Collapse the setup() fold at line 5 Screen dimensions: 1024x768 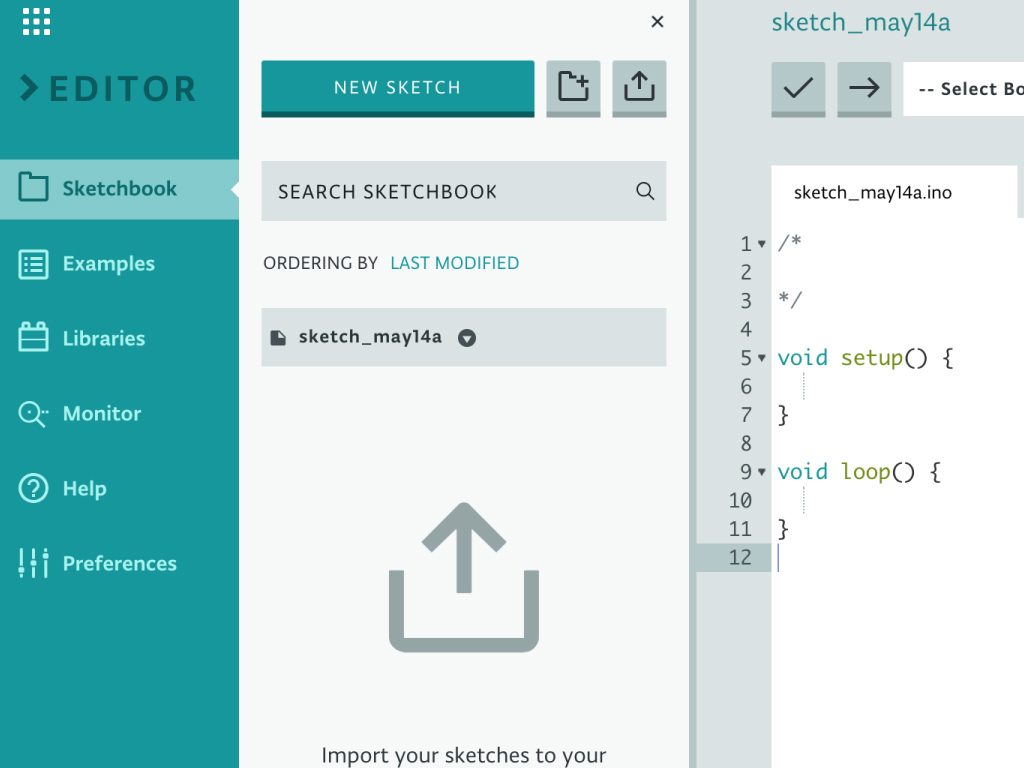point(761,358)
